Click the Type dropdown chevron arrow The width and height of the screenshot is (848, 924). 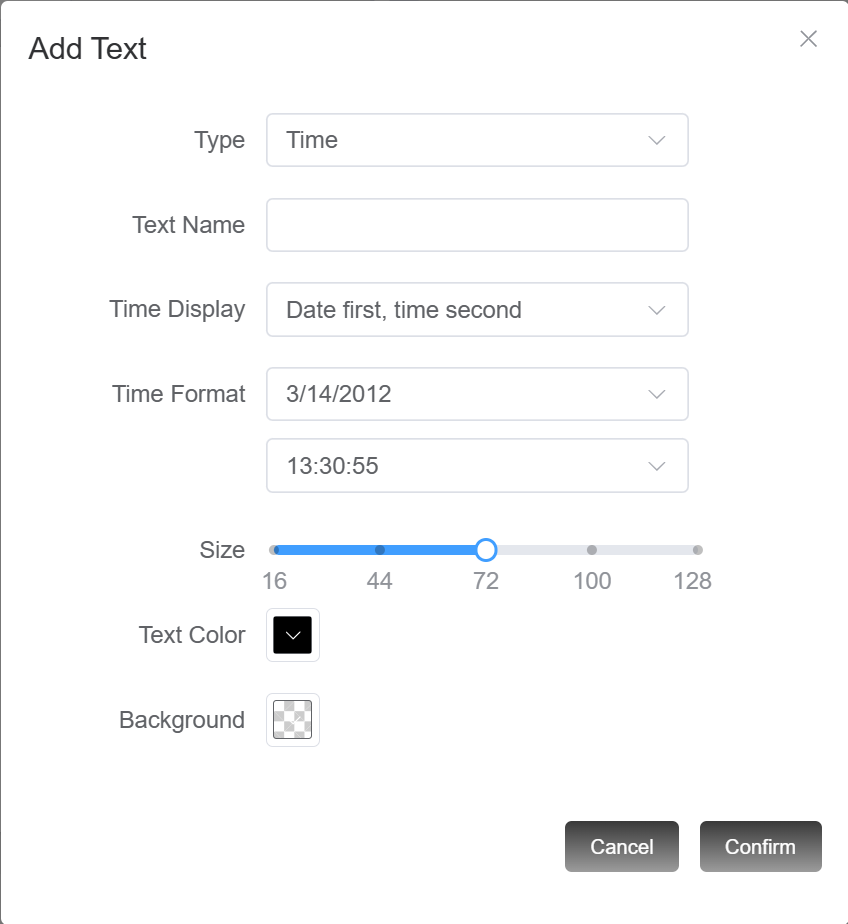pyautogui.click(x=657, y=140)
